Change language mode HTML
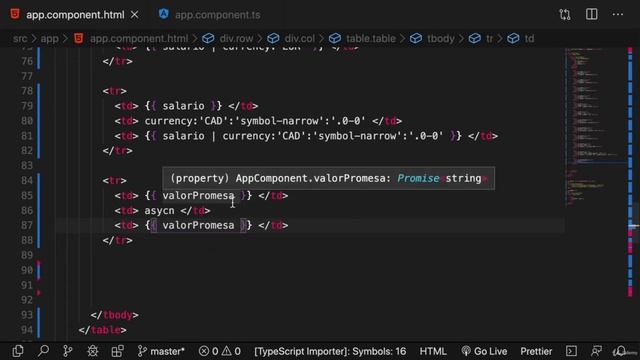Viewport: 640px width, 360px height. tap(433, 351)
